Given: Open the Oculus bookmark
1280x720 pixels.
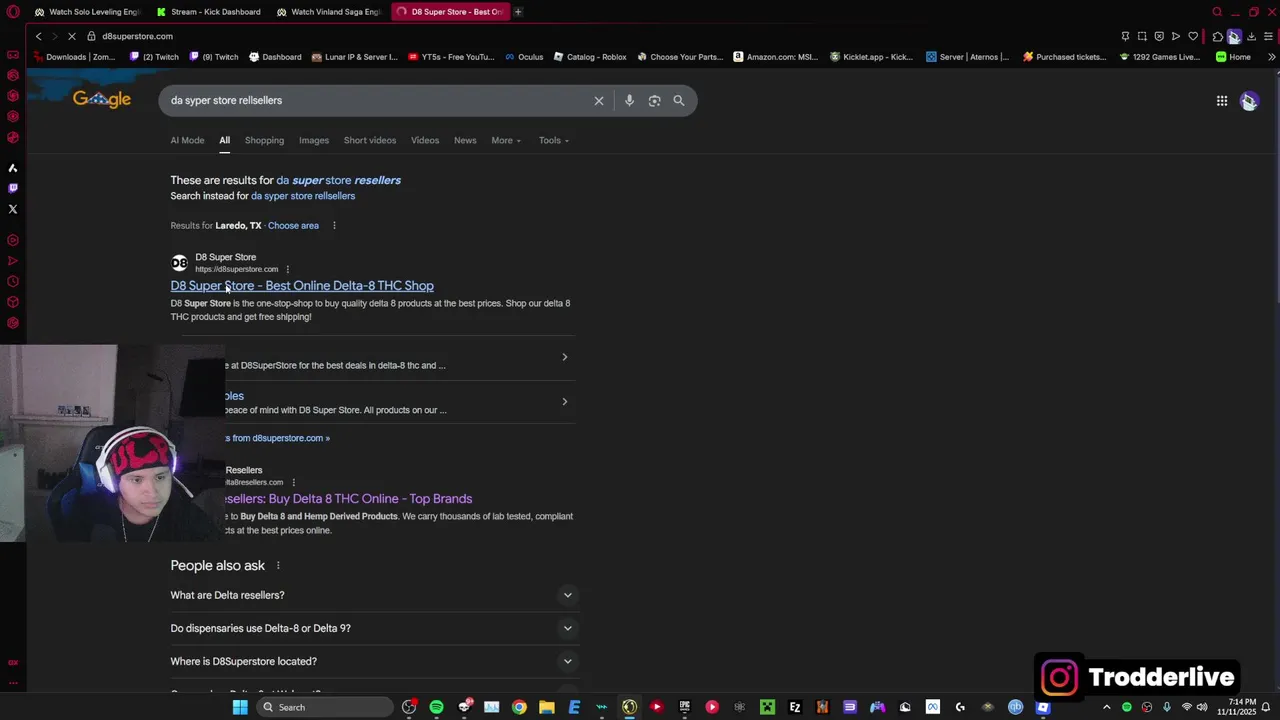Looking at the screenshot, I should click(524, 57).
